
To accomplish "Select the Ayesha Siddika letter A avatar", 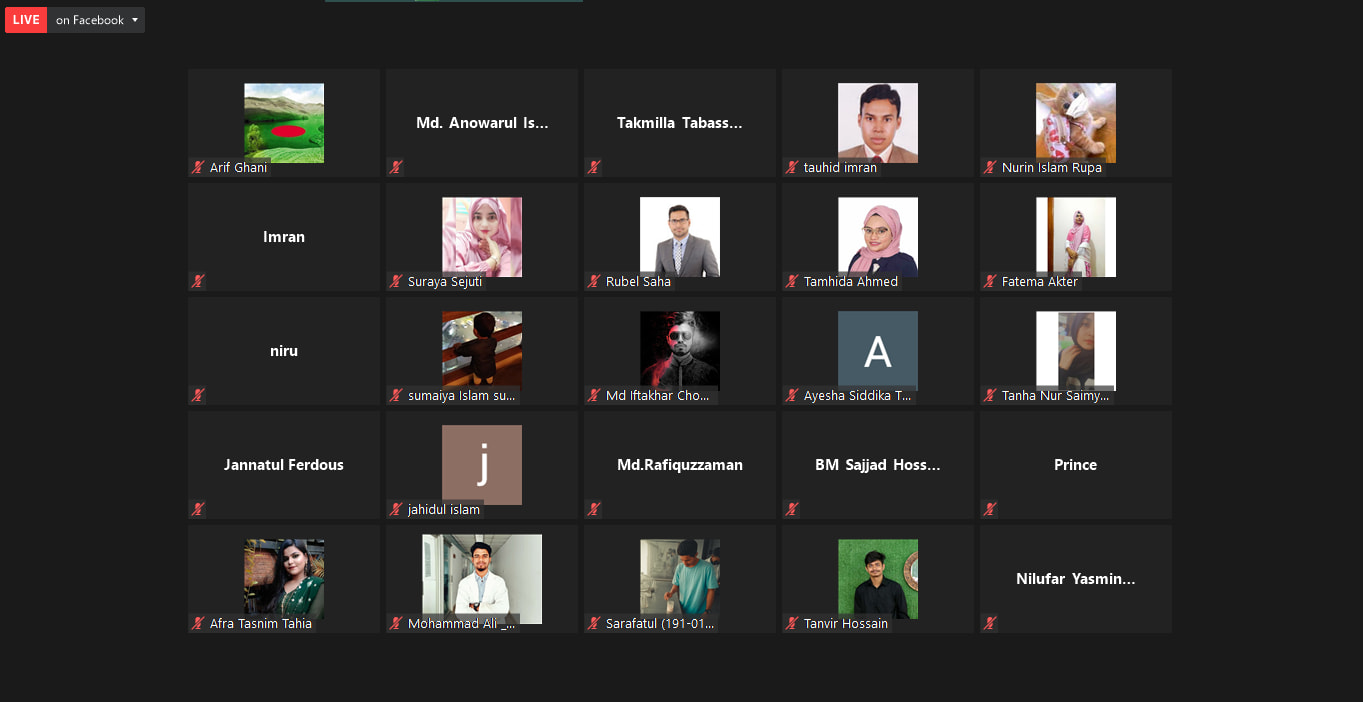I will pos(878,351).
